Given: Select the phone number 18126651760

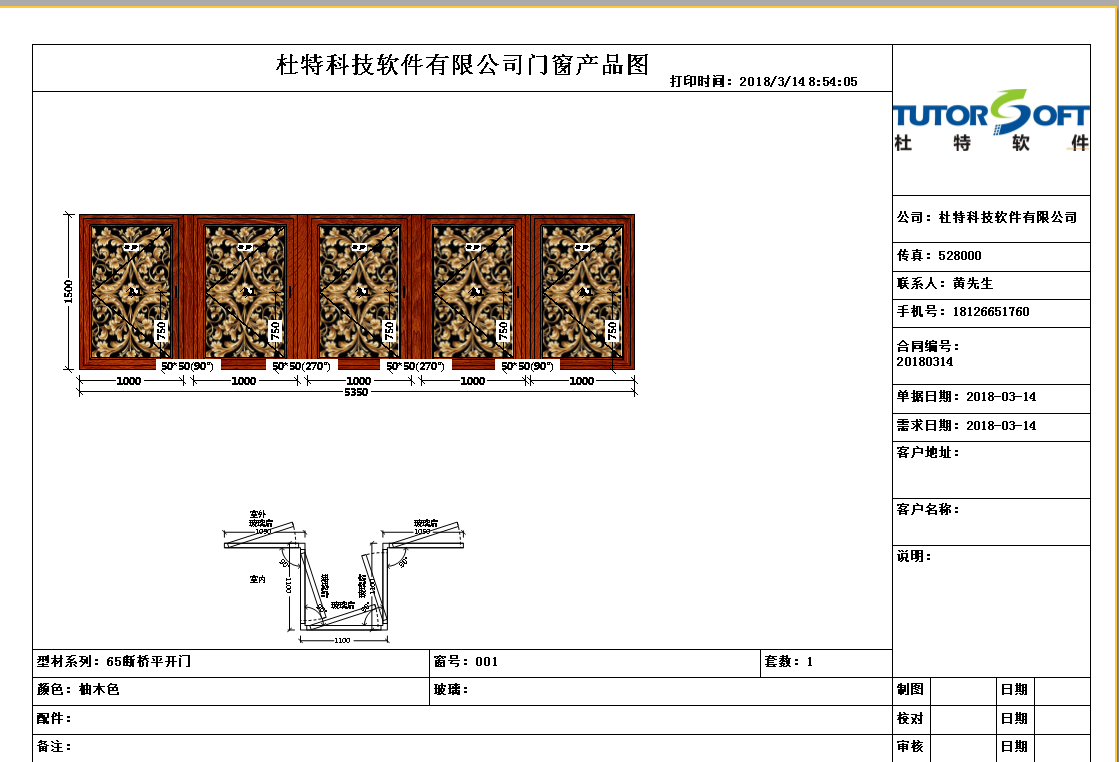Looking at the screenshot, I should tap(991, 312).
